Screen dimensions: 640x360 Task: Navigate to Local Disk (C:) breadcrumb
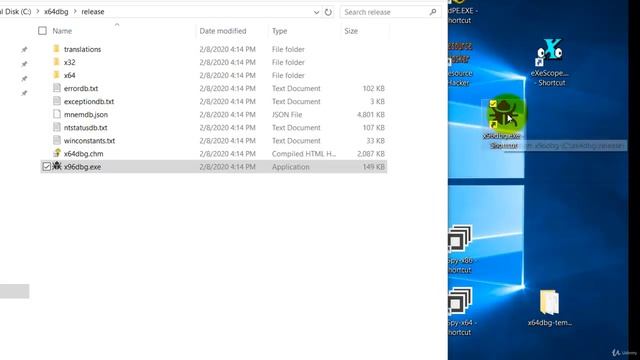click(16, 12)
